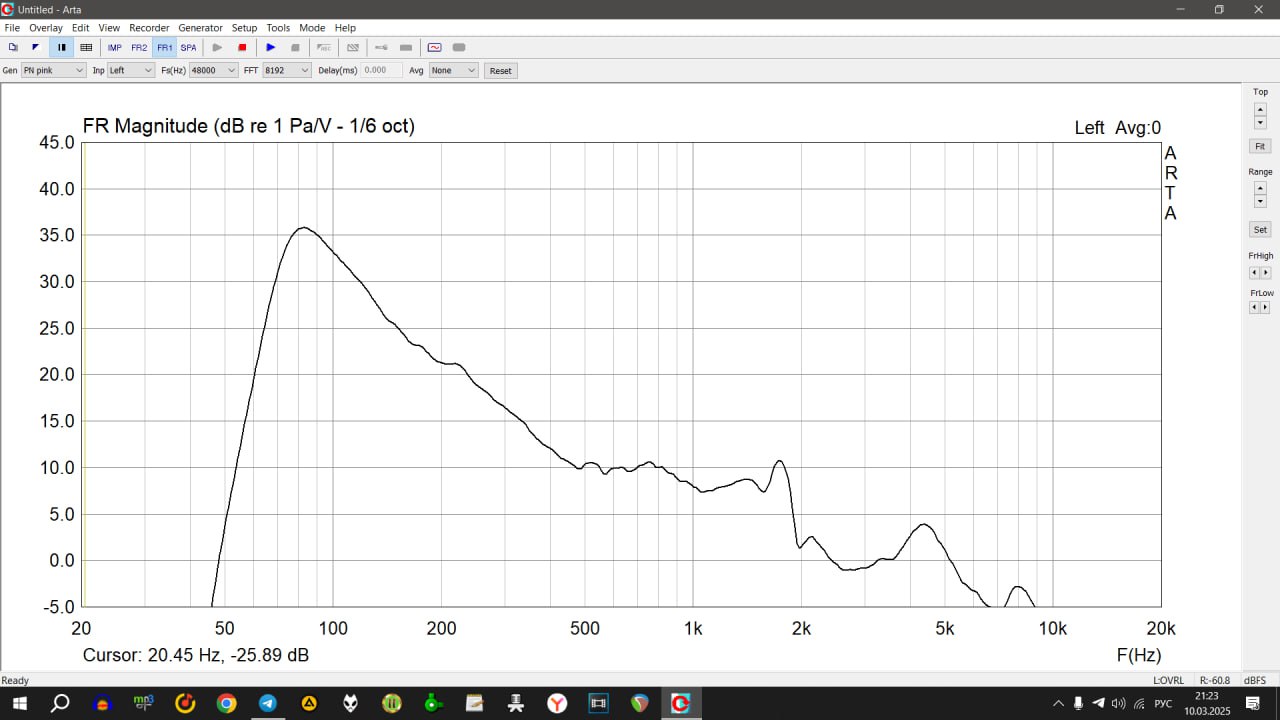The width and height of the screenshot is (1280, 720).
Task: Click the Delay(ms) input field
Action: coord(382,71)
